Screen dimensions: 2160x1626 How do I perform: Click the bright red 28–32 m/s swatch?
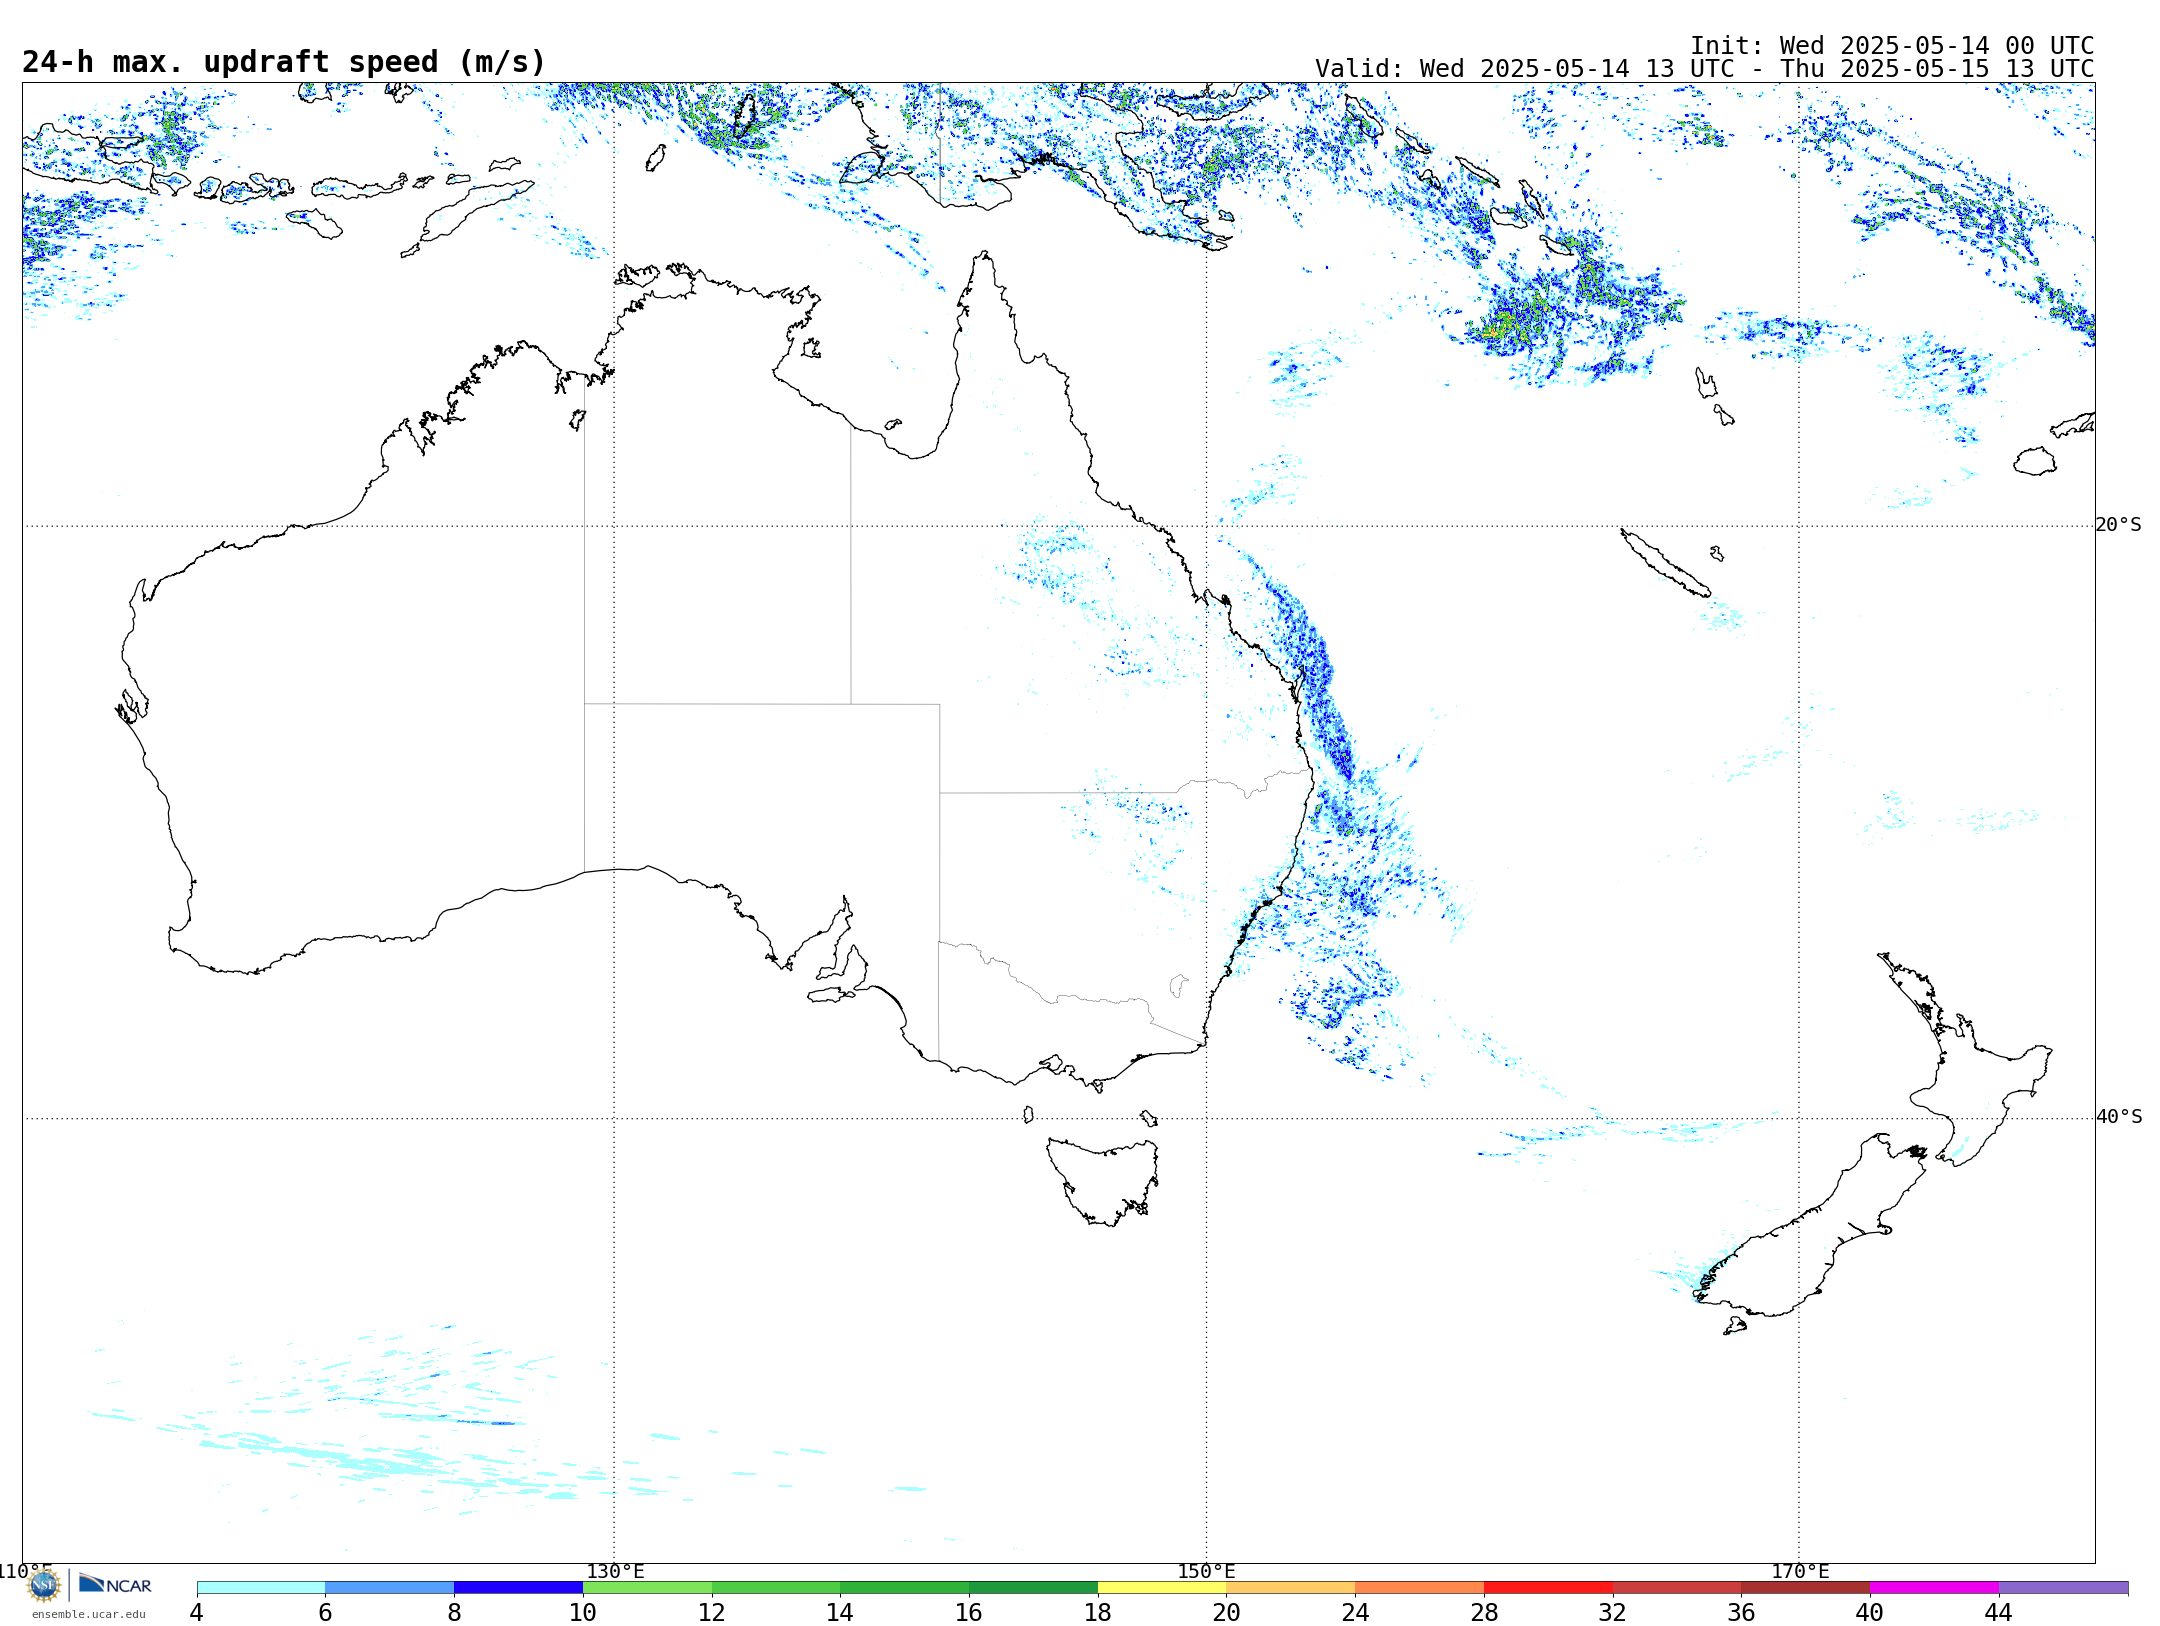tap(1549, 1588)
